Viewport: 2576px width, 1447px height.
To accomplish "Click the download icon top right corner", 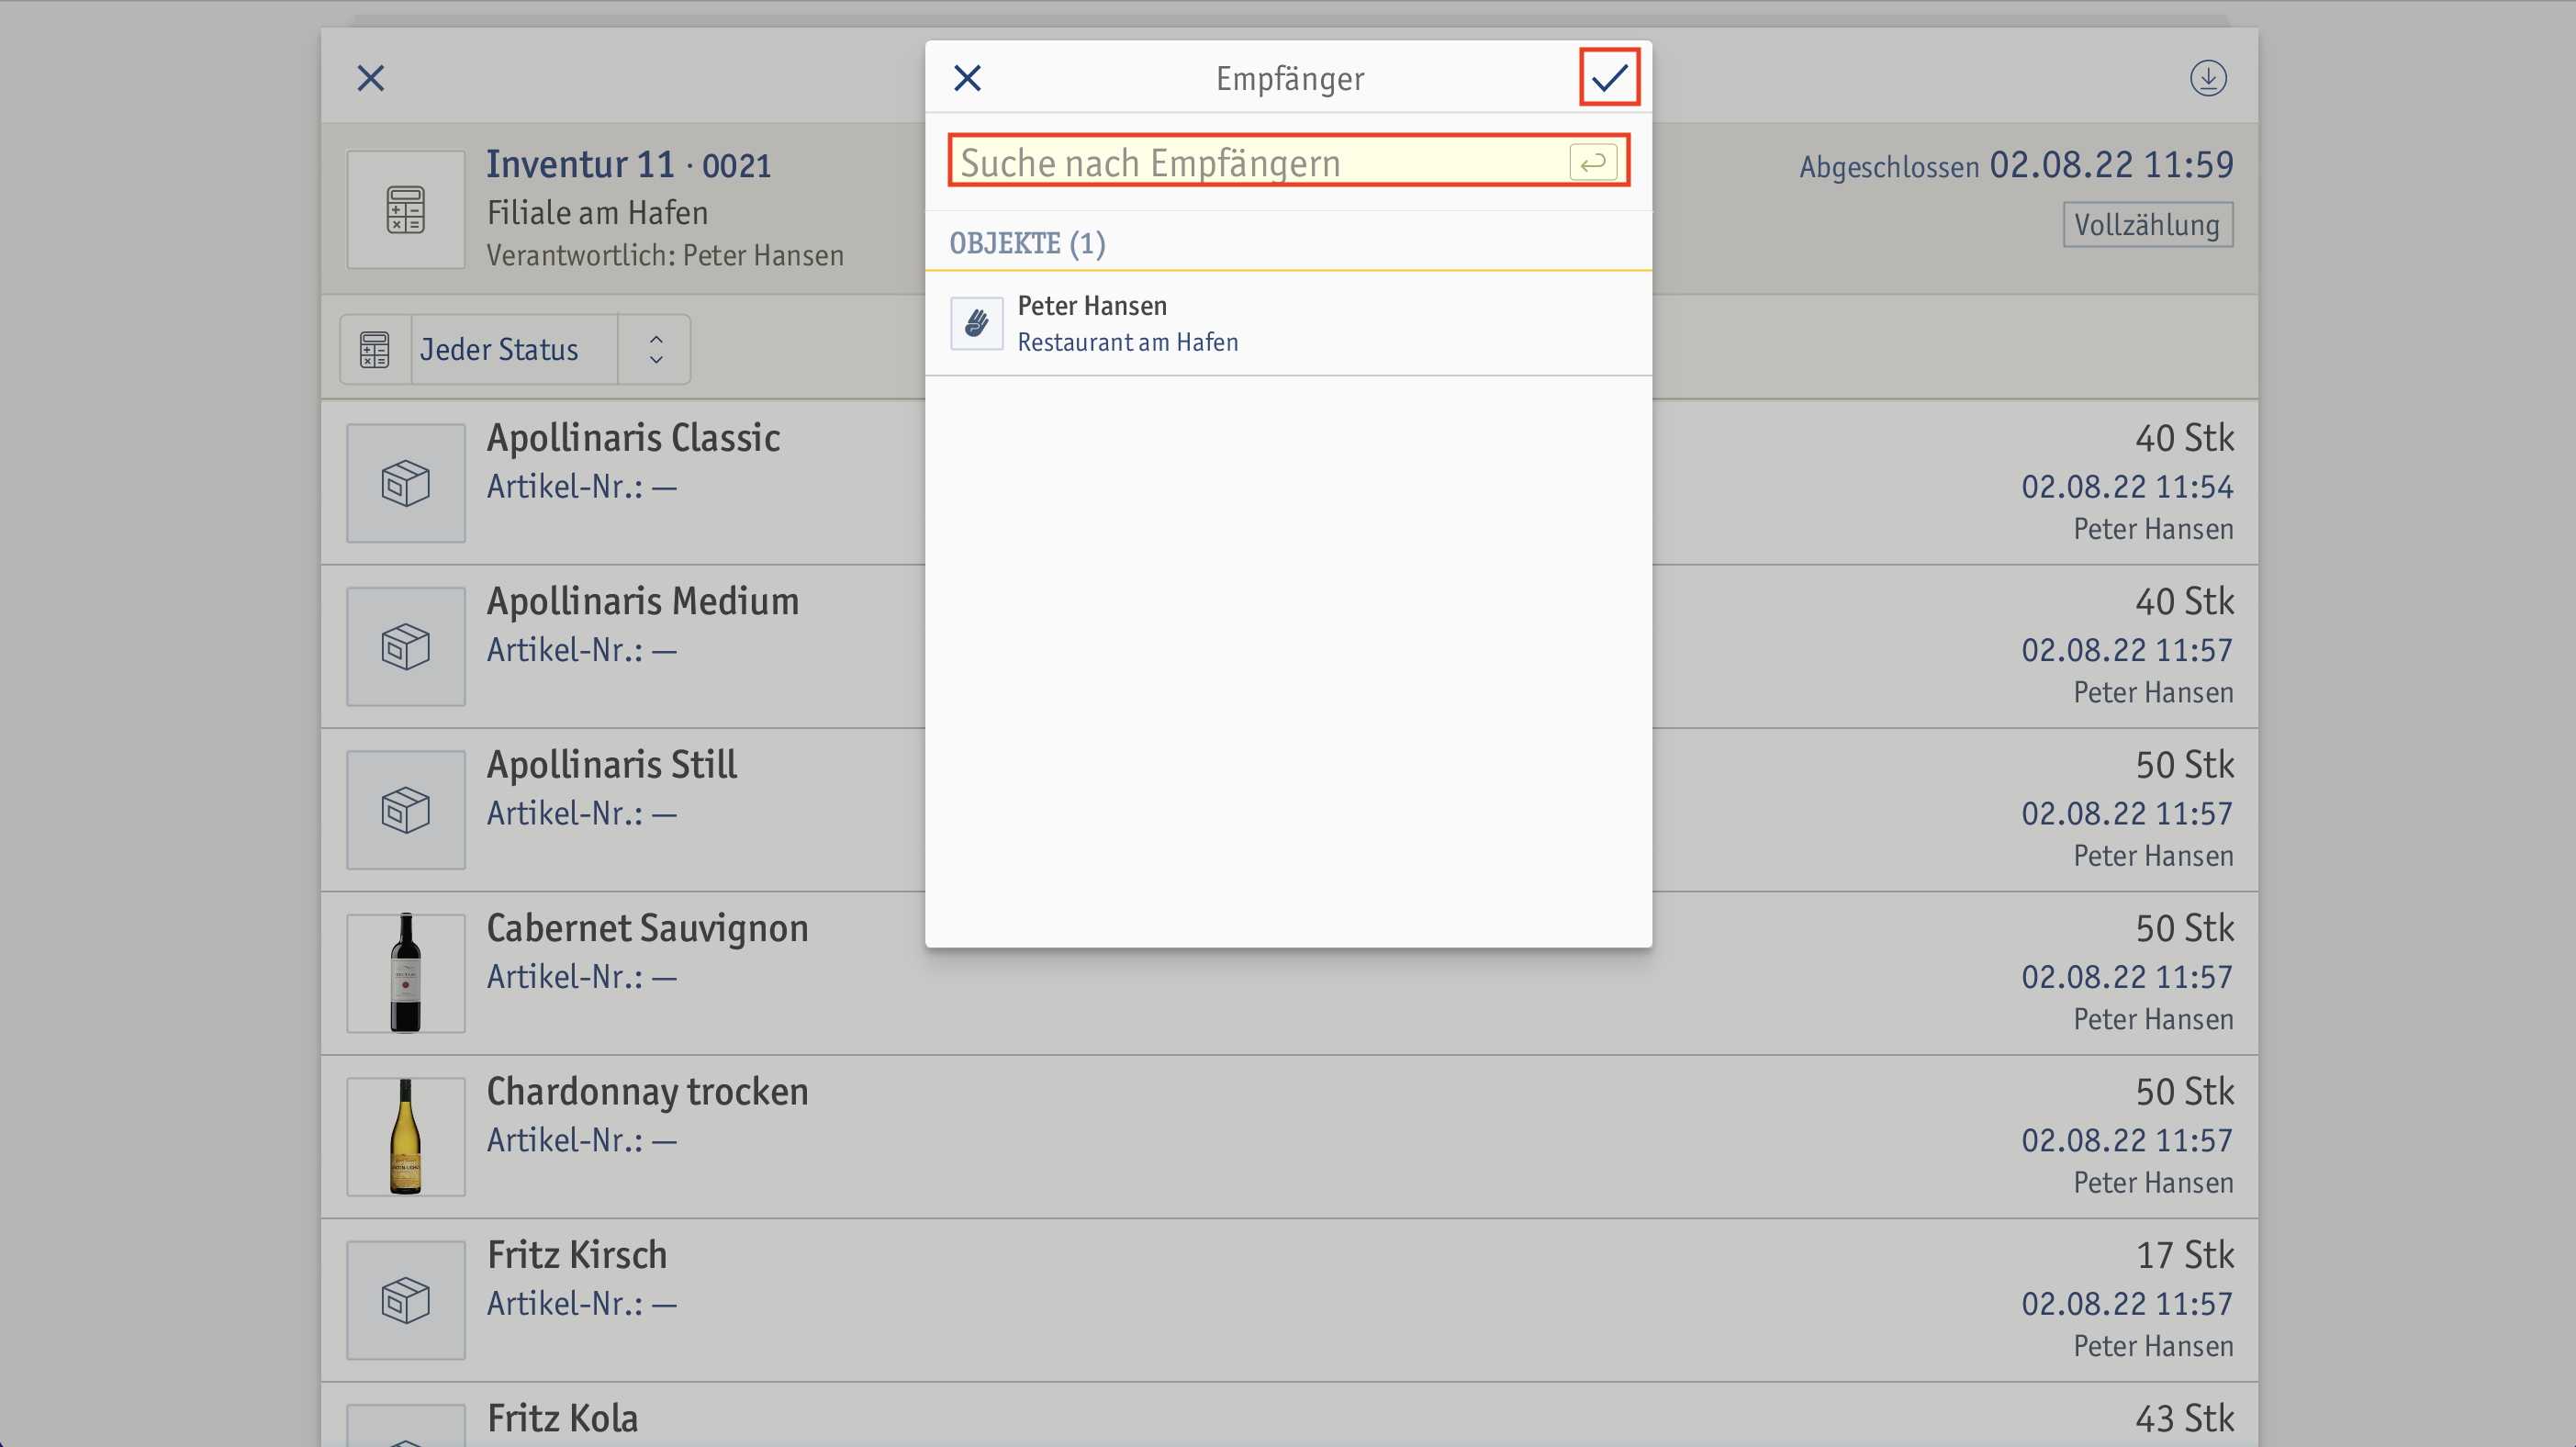I will pyautogui.click(x=2208, y=78).
